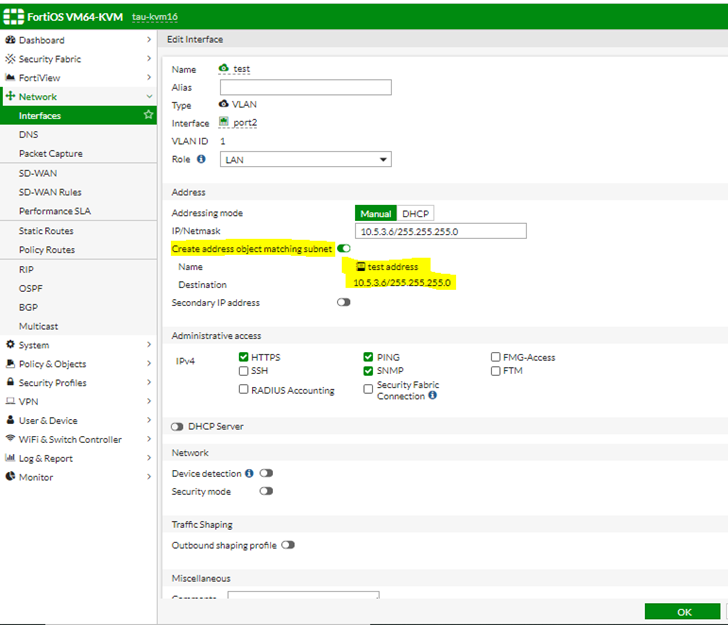This screenshot has height=625, width=728.
Task: Disable Create address object matching subnet toggle
Action: point(344,248)
